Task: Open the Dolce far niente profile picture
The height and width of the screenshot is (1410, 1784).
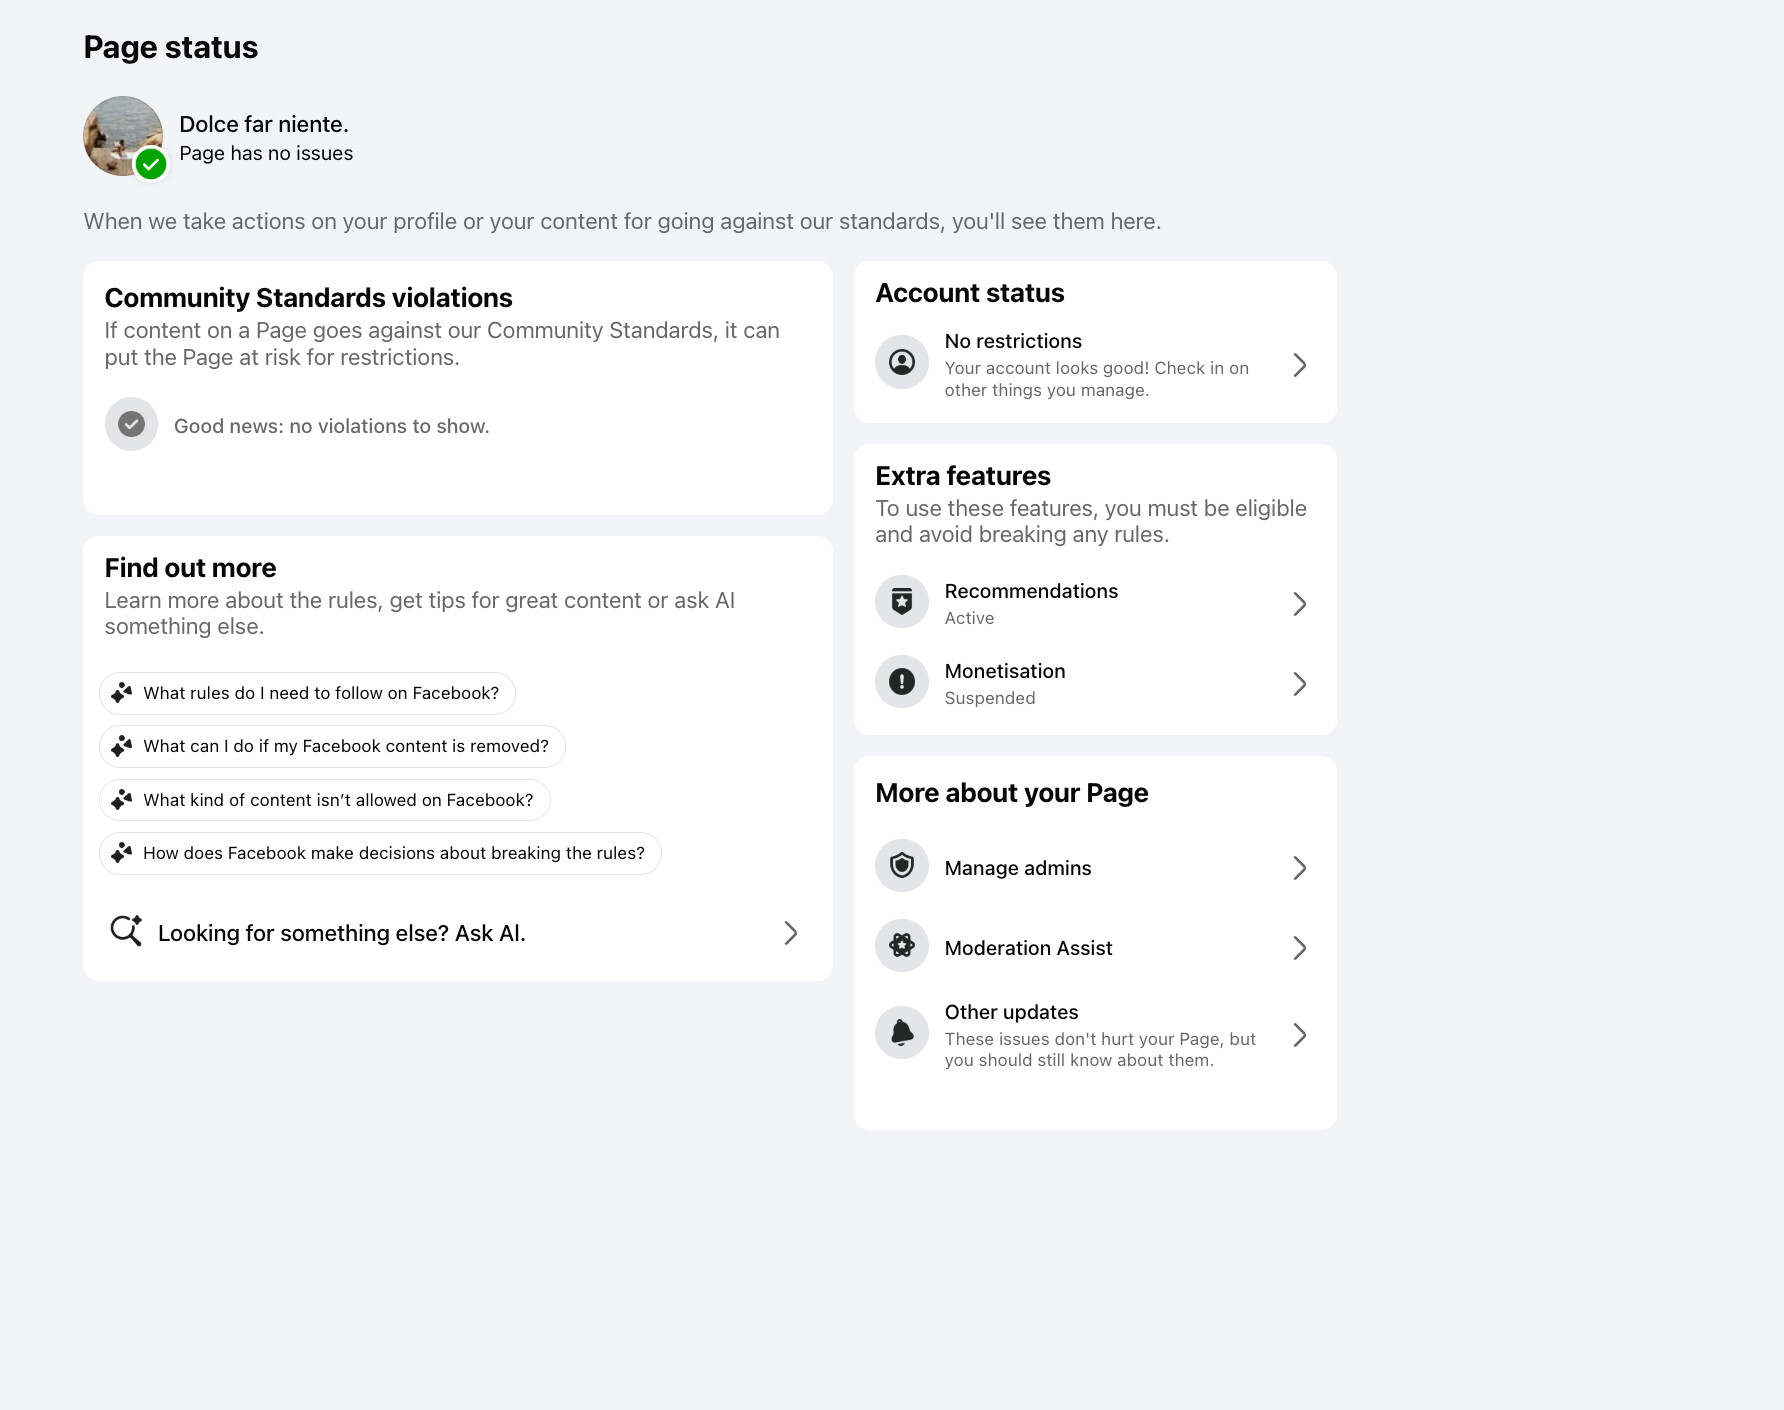Action: [x=123, y=136]
